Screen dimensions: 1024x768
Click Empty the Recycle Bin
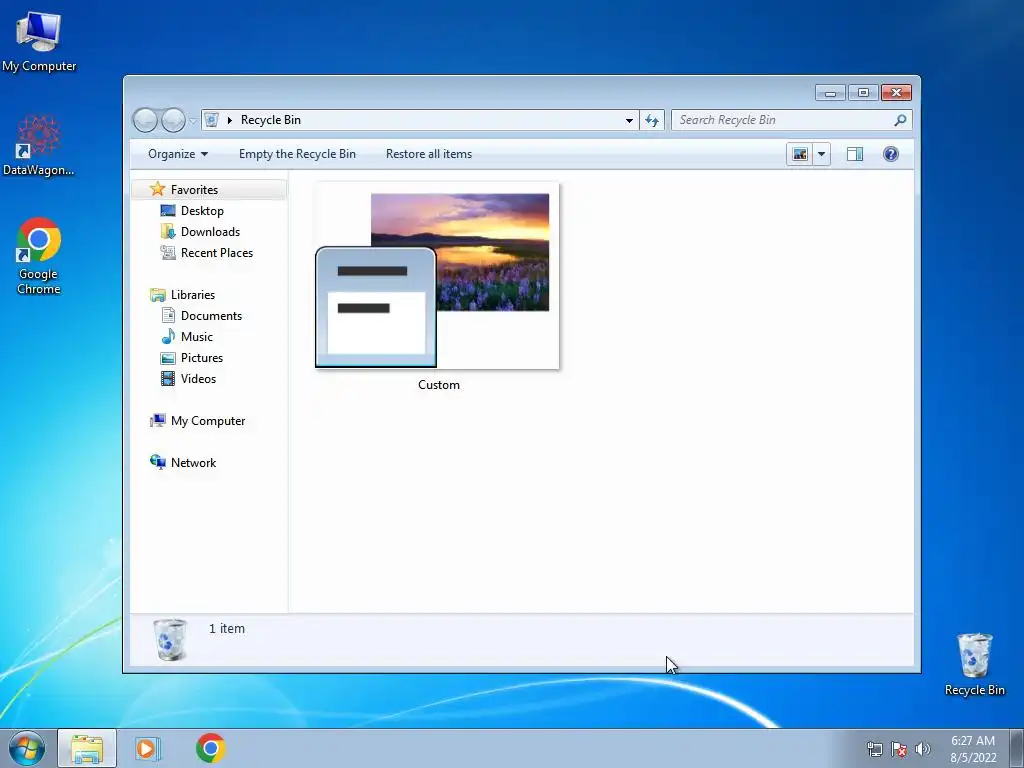pos(297,154)
